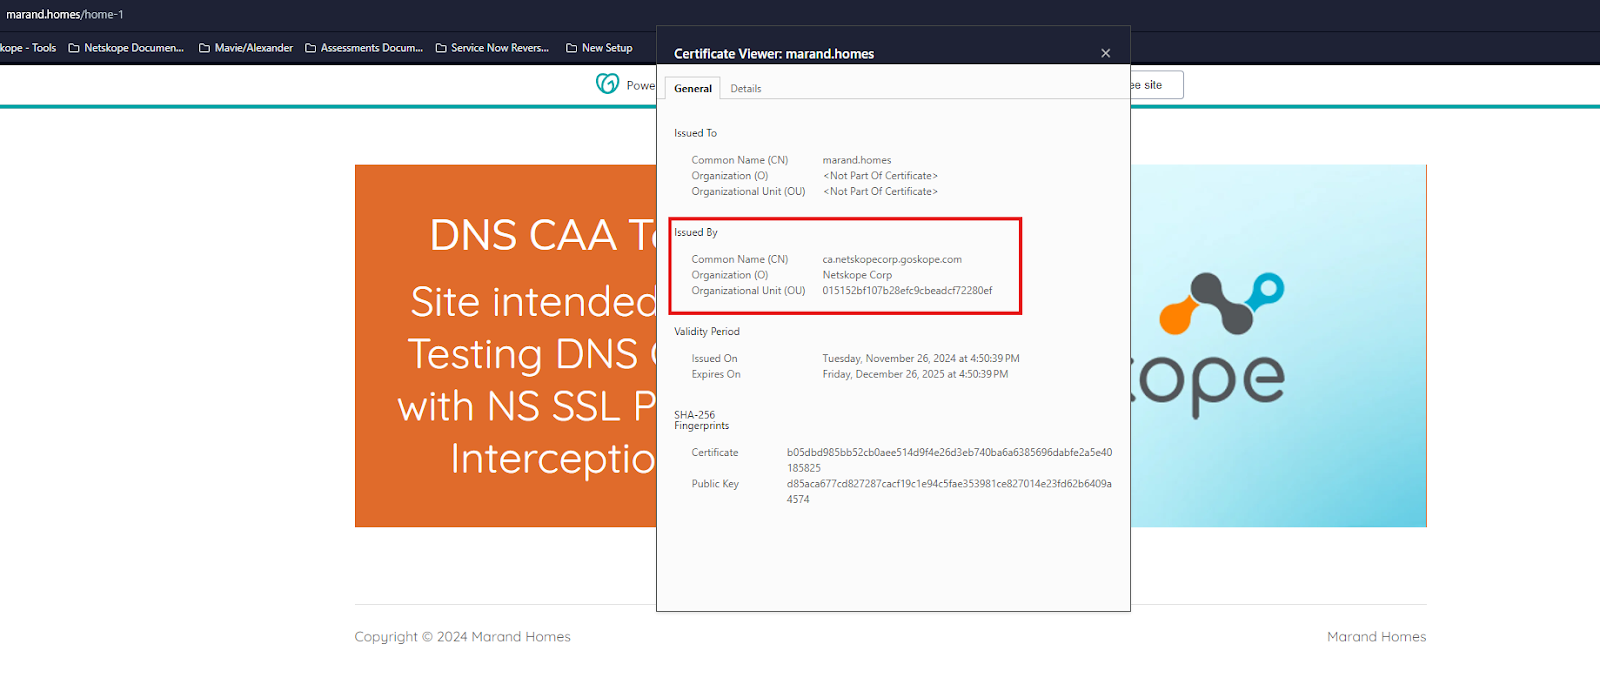The width and height of the screenshot is (1600, 691).
Task: Click the marand.homes/home-1 address text
Action: pos(65,15)
